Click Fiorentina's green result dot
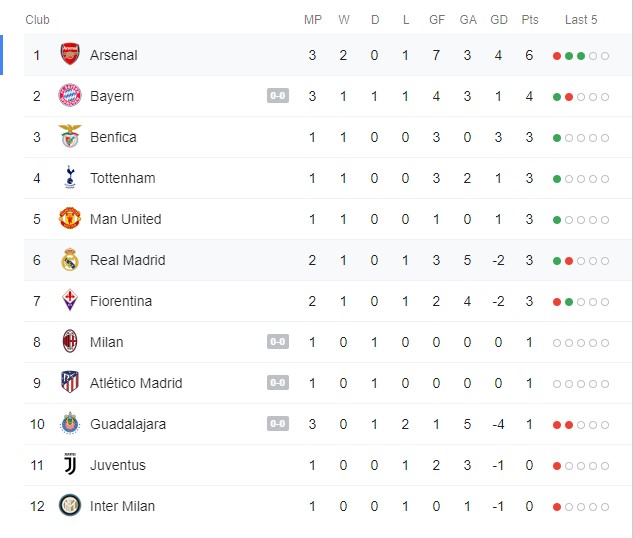This screenshot has width=633, height=538. (569, 302)
